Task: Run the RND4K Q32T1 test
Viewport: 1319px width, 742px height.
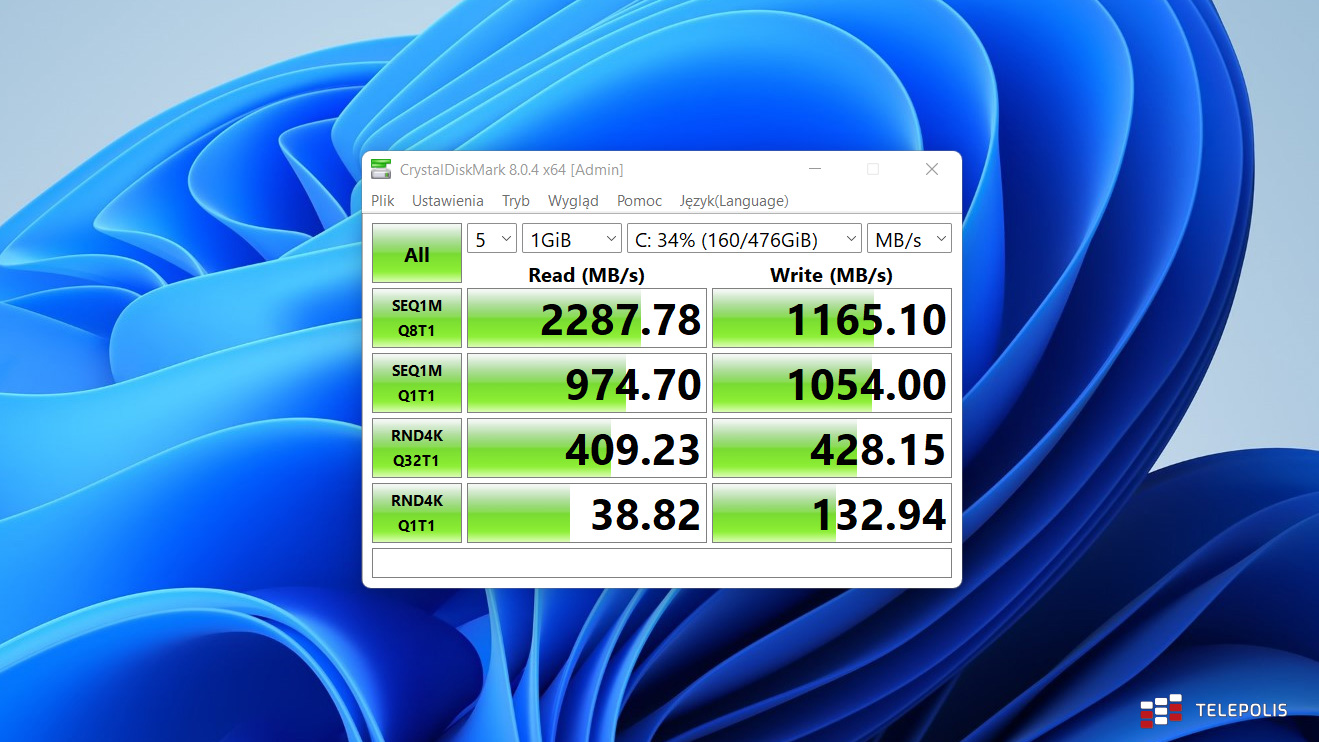Action: [x=417, y=448]
